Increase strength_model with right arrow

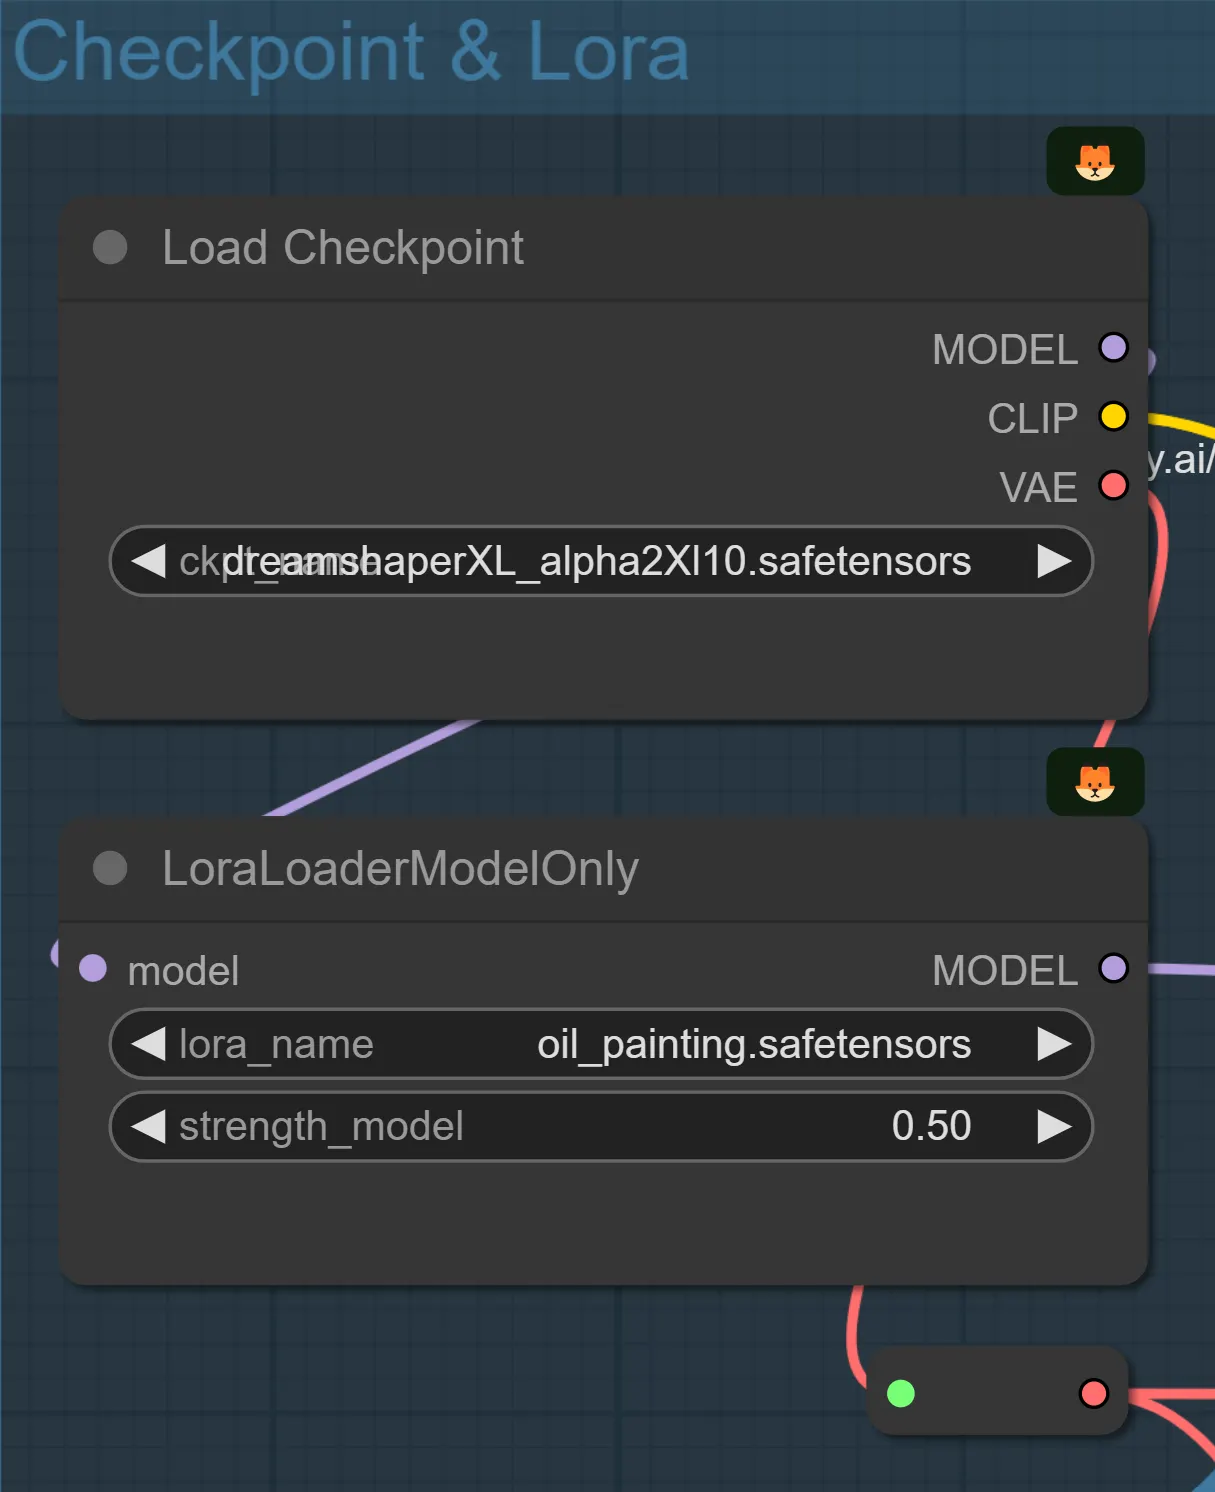1054,1126
